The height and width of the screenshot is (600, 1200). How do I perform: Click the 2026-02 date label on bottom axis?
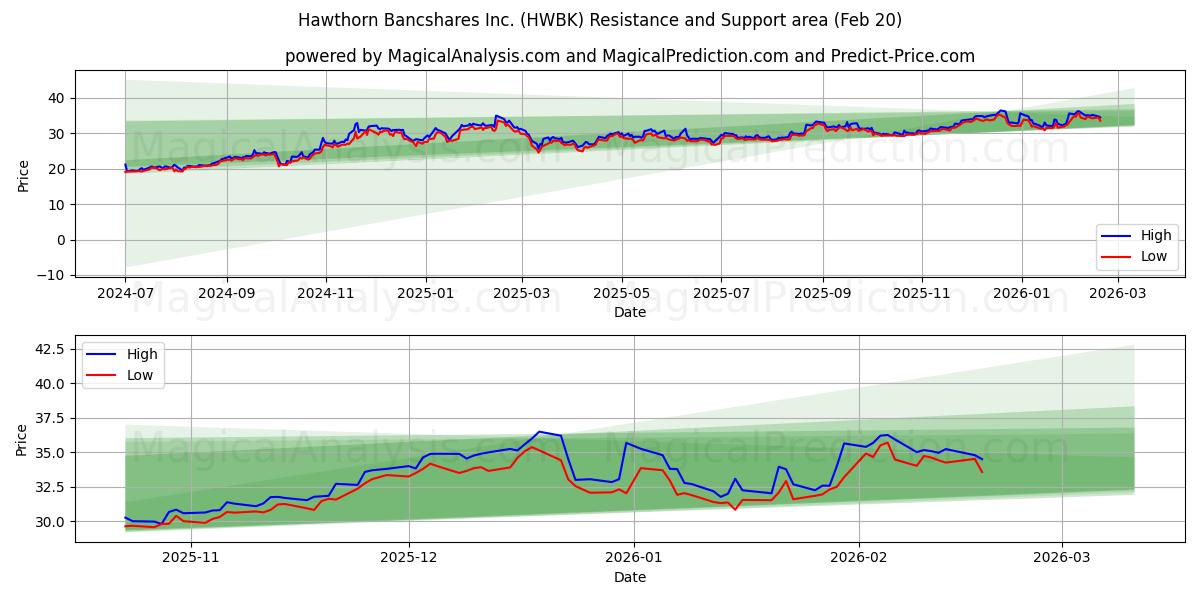click(859, 559)
